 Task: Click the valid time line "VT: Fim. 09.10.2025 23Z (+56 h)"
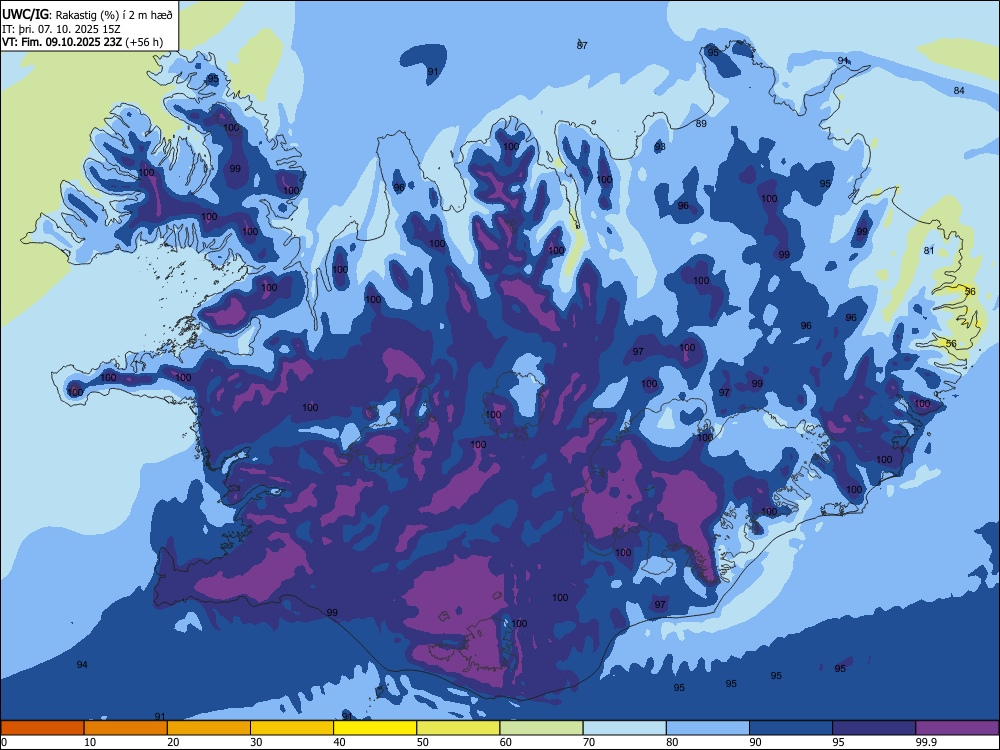[82, 42]
